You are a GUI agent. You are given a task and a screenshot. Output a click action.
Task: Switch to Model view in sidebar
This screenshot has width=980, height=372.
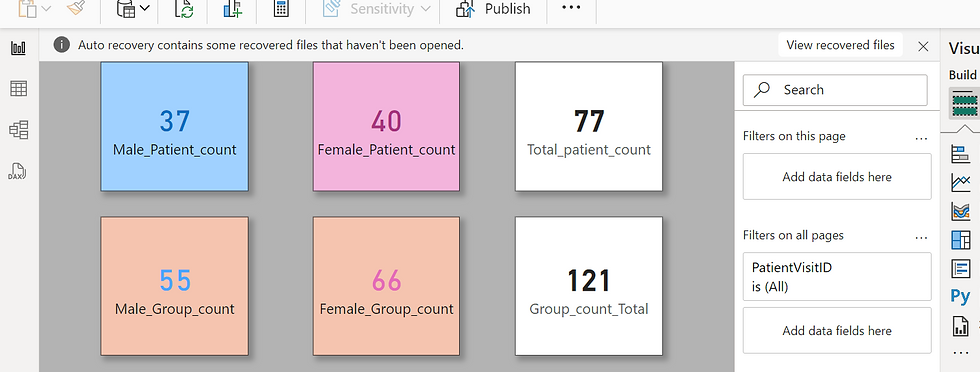point(19,130)
